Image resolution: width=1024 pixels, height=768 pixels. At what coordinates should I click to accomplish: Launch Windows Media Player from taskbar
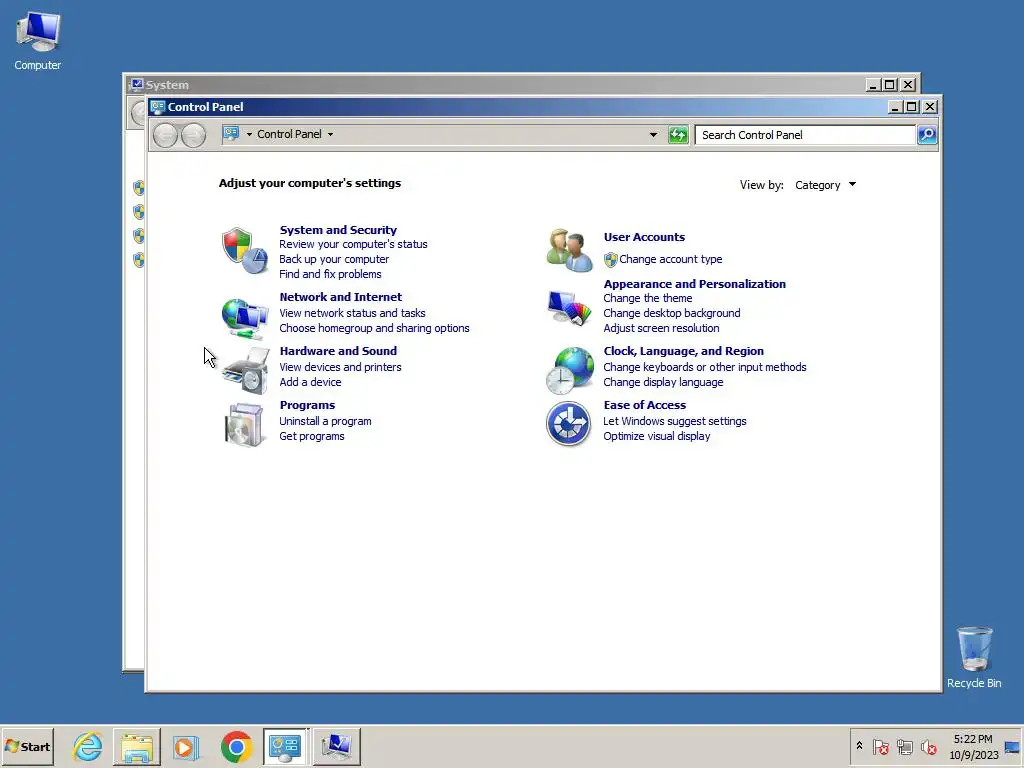[185, 747]
